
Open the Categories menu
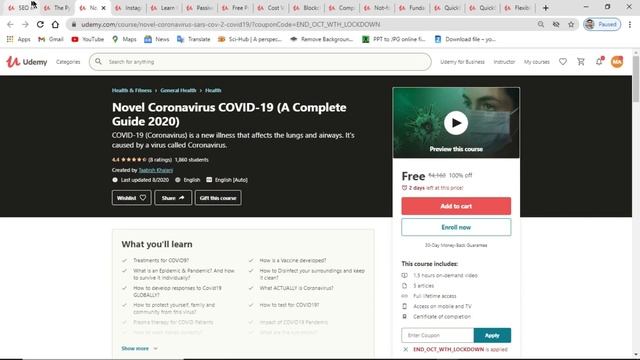[68, 62]
